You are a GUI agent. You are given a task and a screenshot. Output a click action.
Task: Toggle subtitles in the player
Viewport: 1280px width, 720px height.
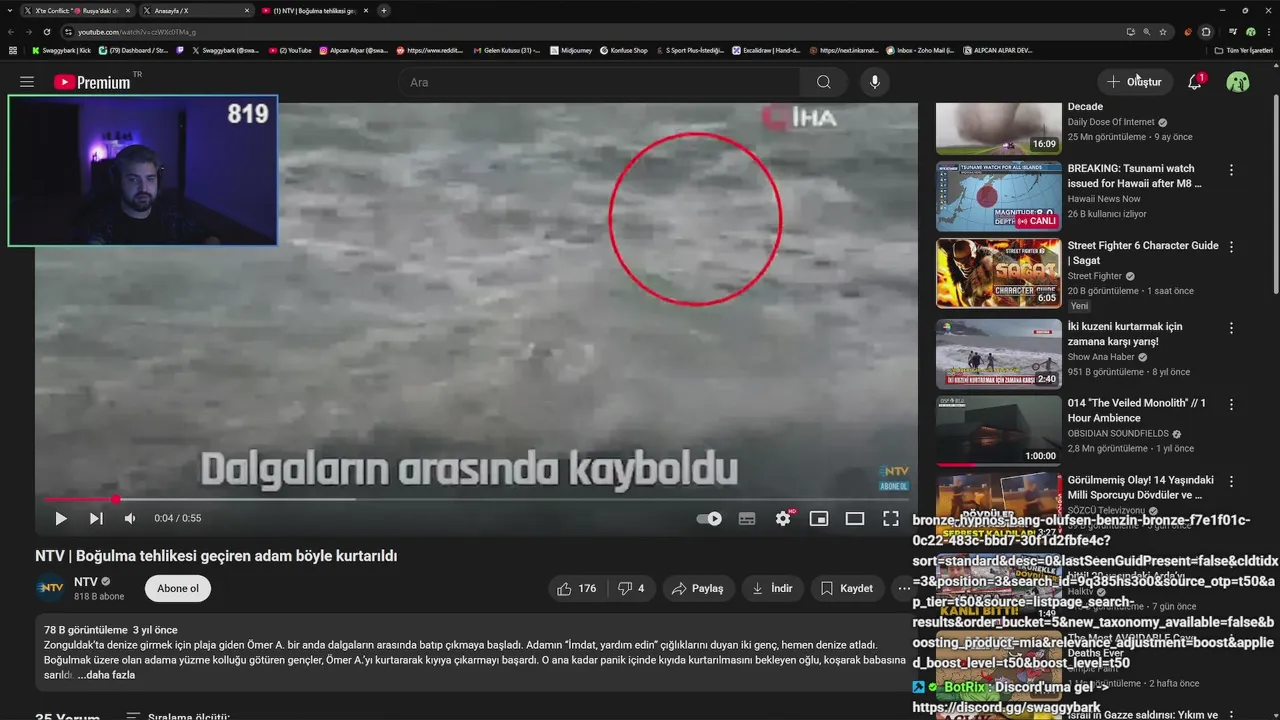746,518
